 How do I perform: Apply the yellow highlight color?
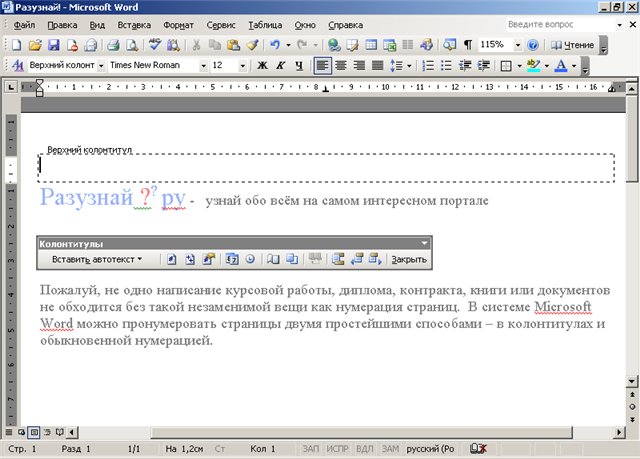click(533, 65)
